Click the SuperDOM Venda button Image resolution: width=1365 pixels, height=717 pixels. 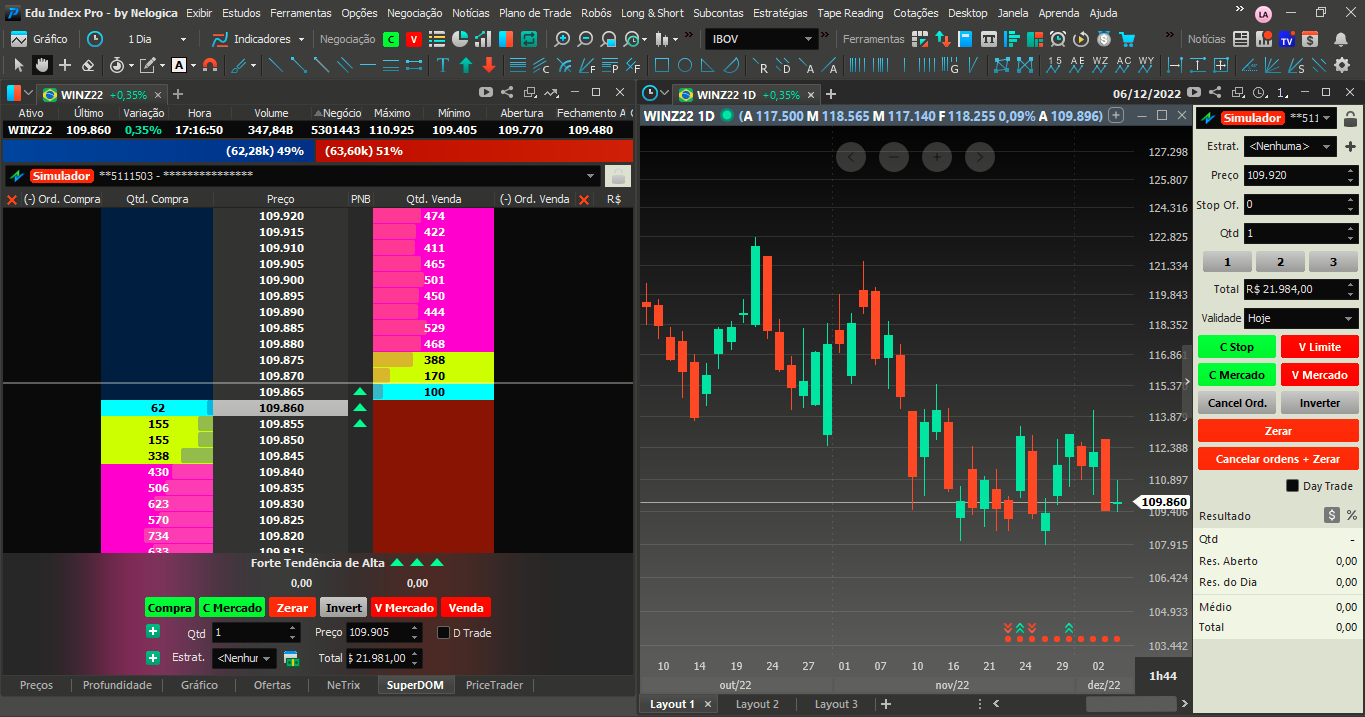tap(466, 608)
